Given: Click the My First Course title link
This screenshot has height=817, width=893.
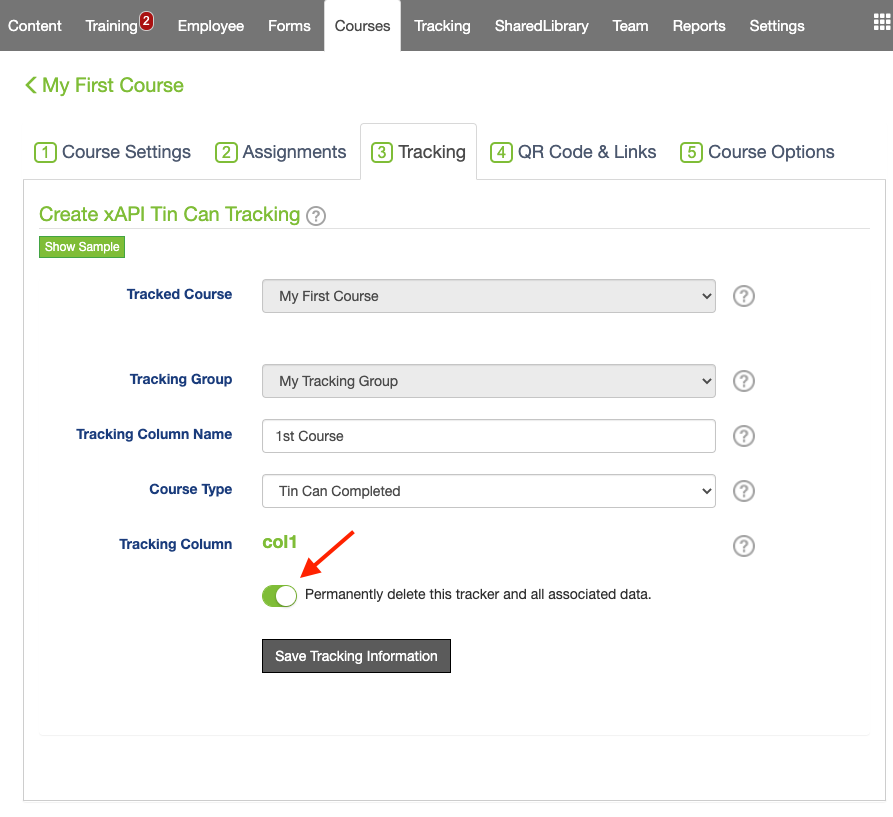Looking at the screenshot, I should click(113, 85).
